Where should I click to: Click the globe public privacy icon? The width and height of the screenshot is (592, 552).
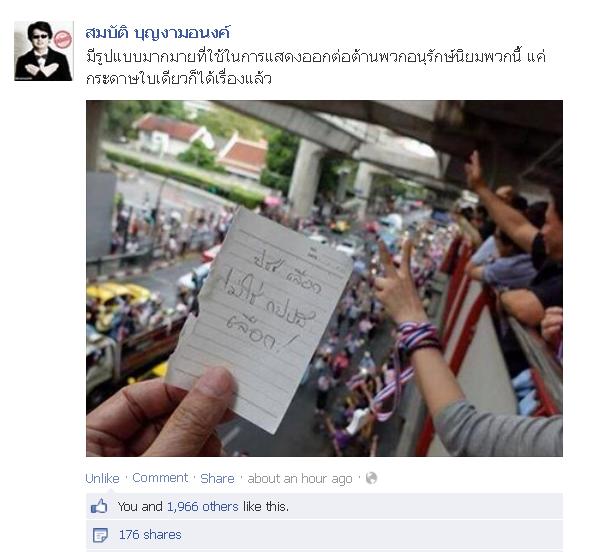371,478
